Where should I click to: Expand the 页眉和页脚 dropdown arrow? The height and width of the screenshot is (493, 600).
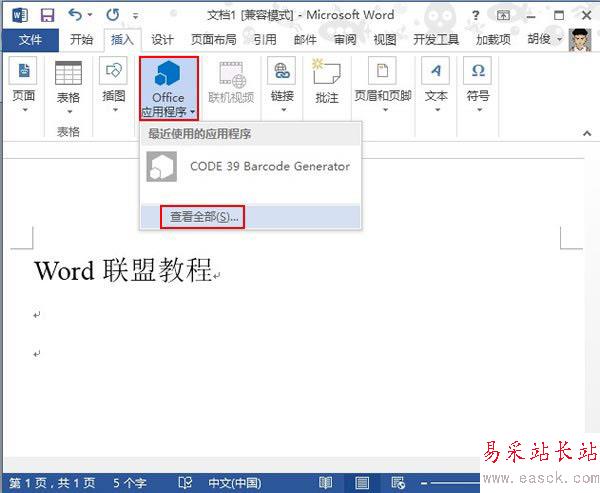coord(385,110)
